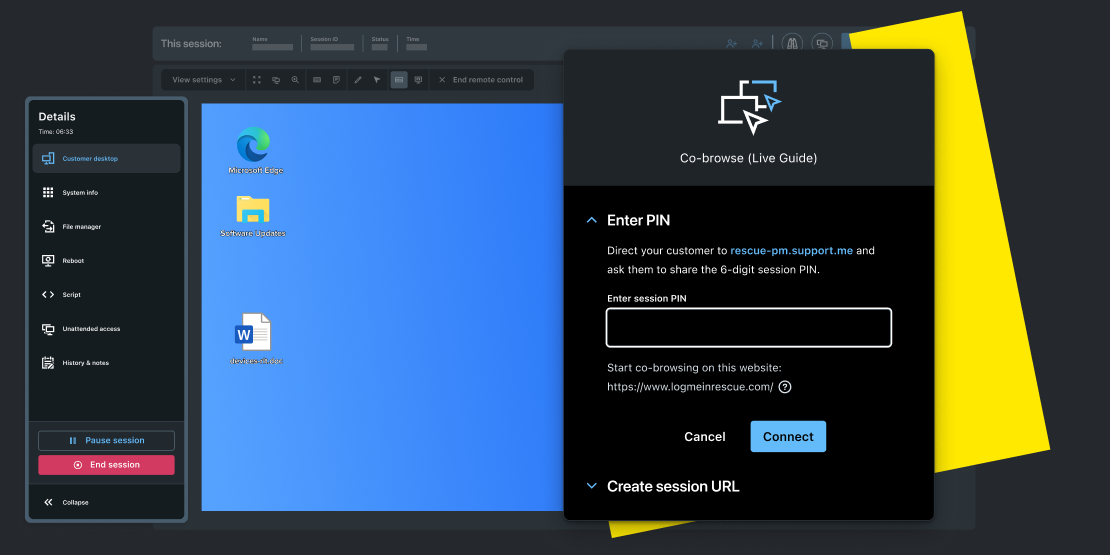Click the zoom magnifier toolbar icon

tap(295, 80)
